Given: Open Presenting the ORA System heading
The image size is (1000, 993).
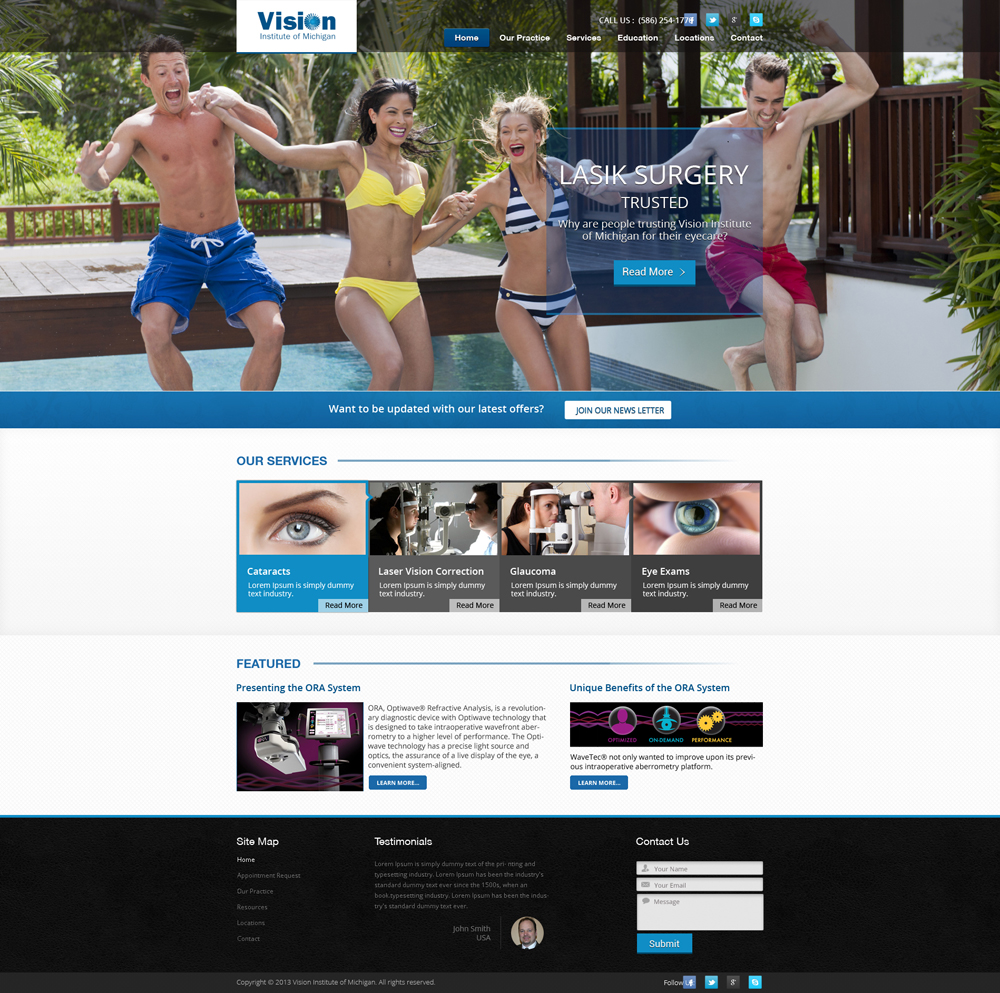Looking at the screenshot, I should (298, 688).
